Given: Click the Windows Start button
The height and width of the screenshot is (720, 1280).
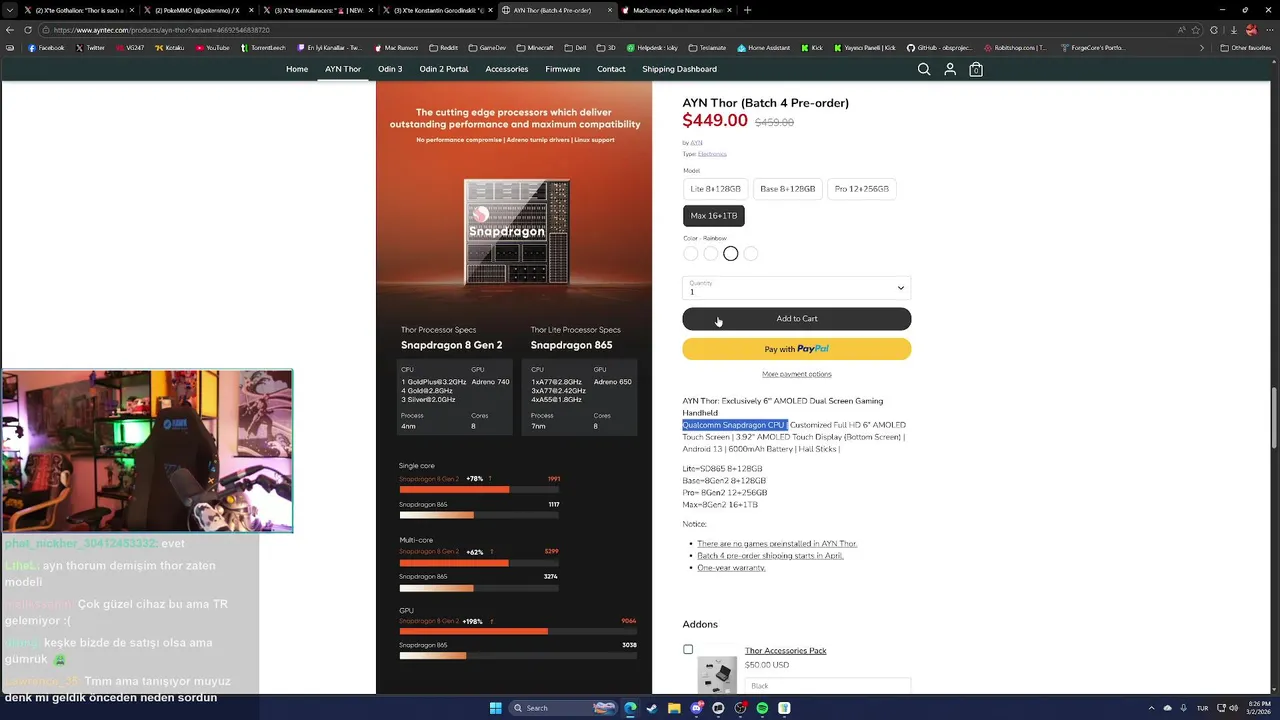Looking at the screenshot, I should (x=495, y=708).
